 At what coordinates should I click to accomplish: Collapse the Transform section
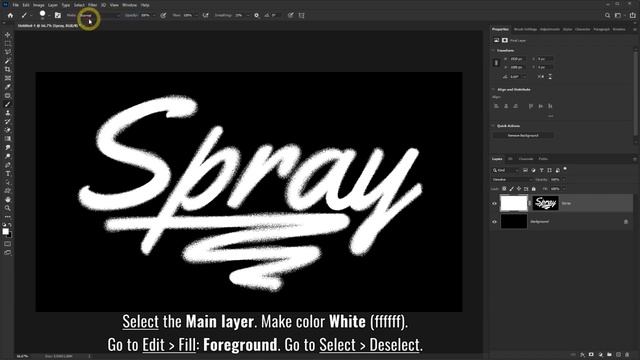coord(493,51)
